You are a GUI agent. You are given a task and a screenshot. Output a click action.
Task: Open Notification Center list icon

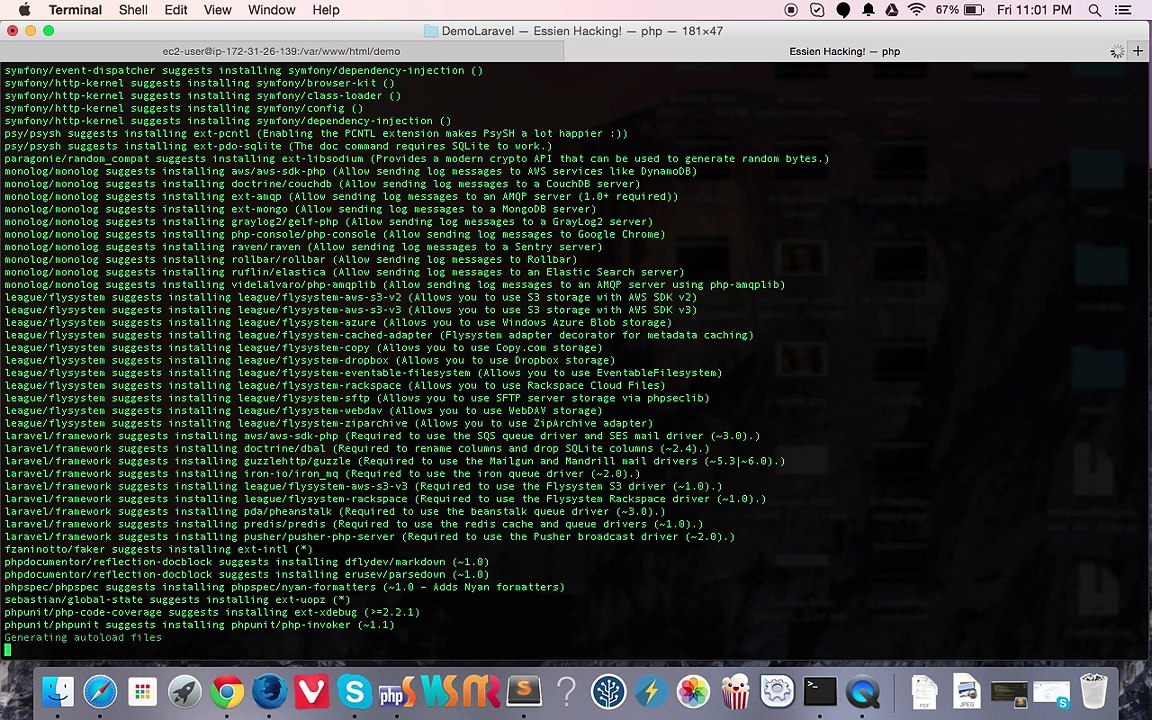click(1123, 10)
